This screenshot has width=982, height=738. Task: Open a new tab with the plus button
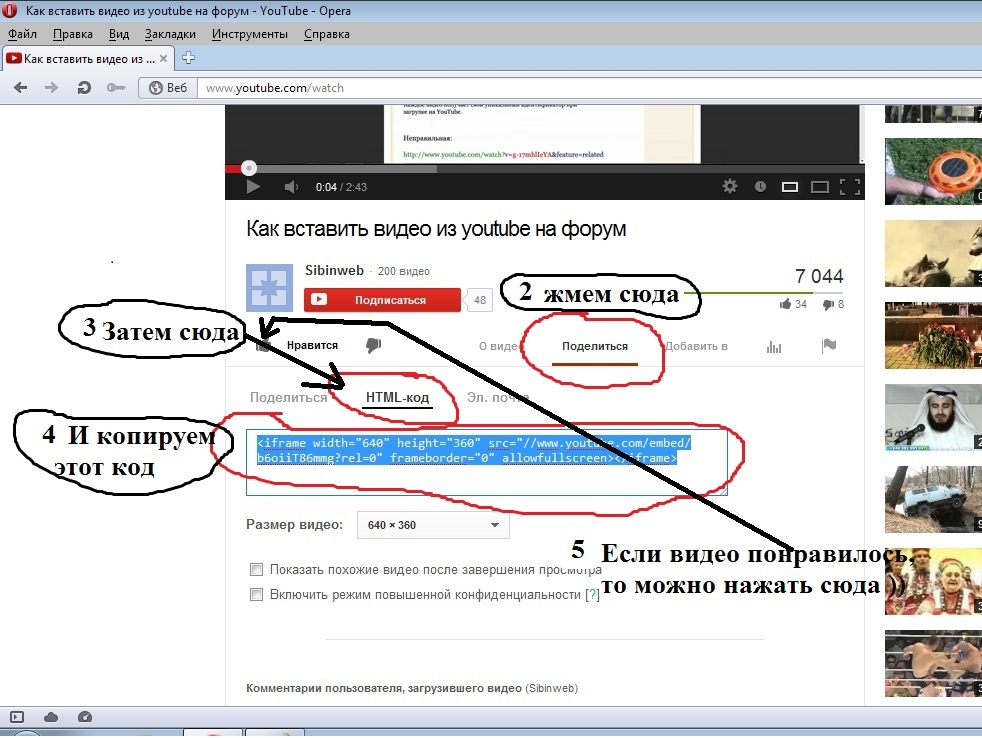click(x=188, y=58)
